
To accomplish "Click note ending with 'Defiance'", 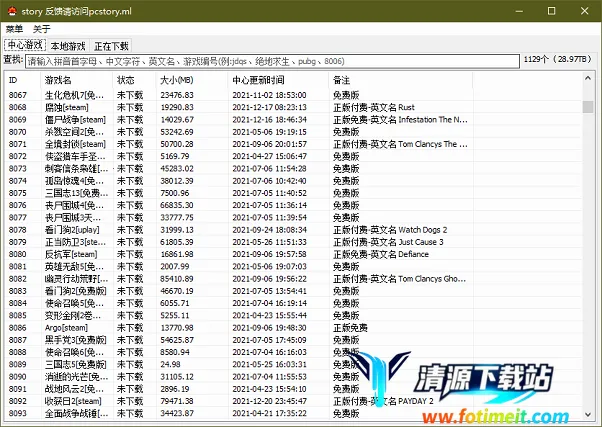I will 380,255.
